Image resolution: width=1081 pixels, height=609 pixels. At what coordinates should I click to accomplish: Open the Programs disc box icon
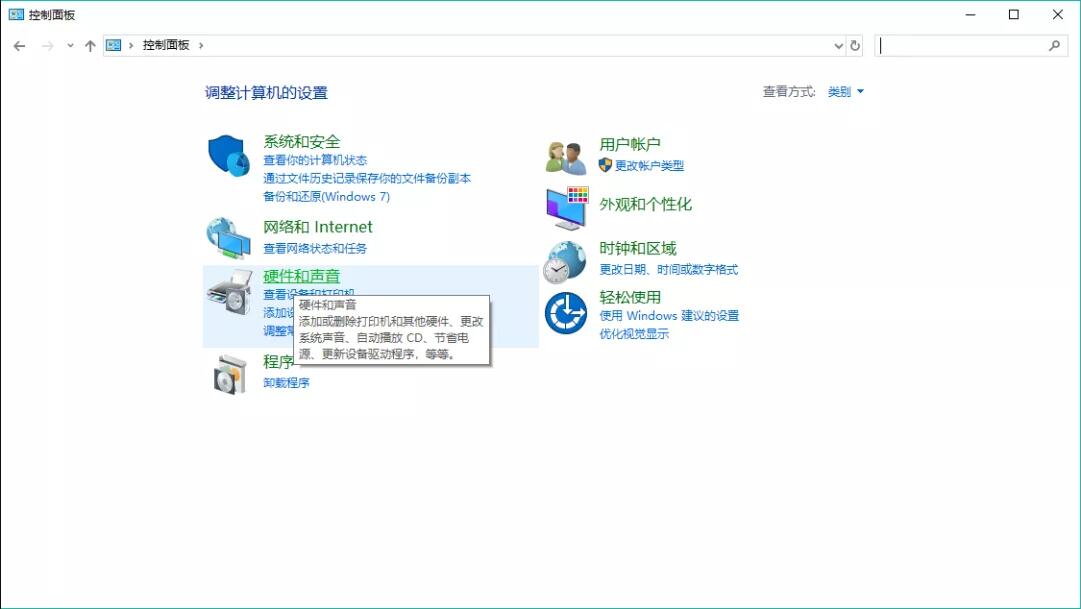point(229,373)
